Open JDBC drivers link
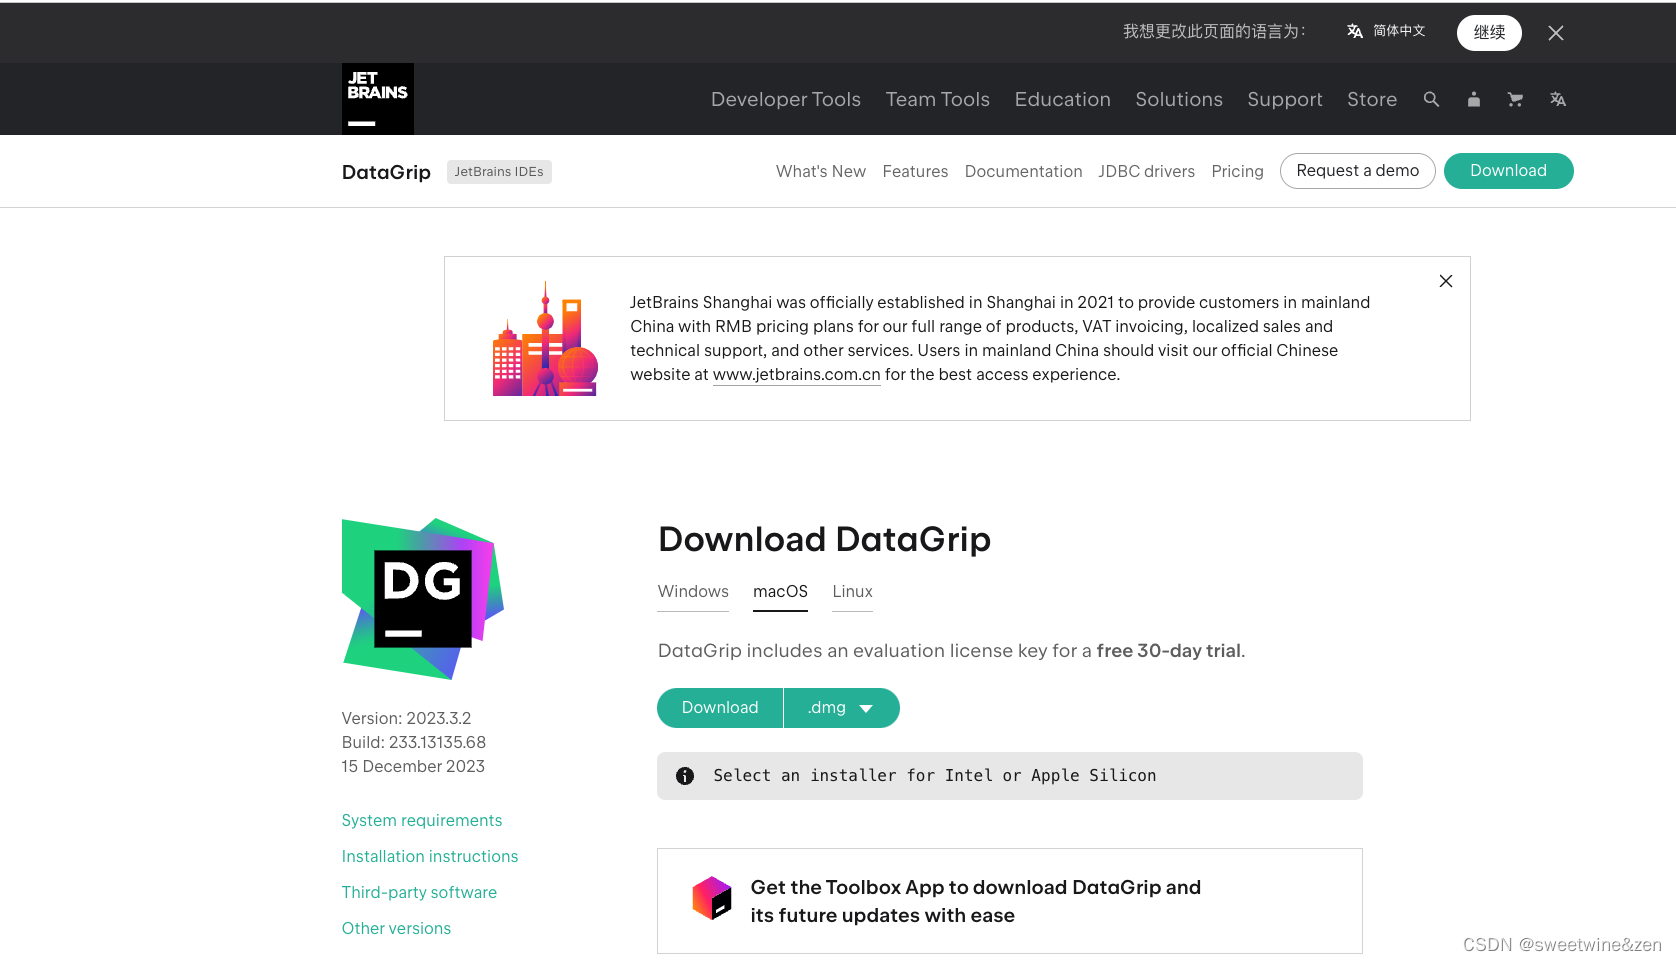The width and height of the screenshot is (1676, 961). [1147, 171]
